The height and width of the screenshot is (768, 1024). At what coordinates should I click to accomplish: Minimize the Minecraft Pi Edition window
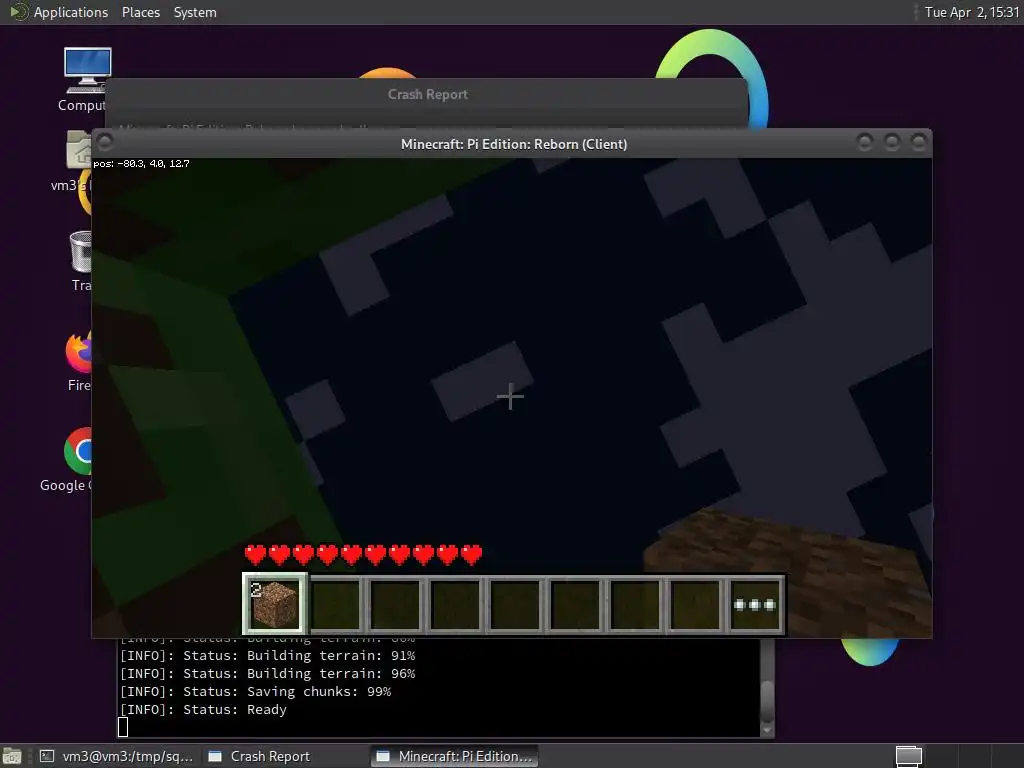865,142
